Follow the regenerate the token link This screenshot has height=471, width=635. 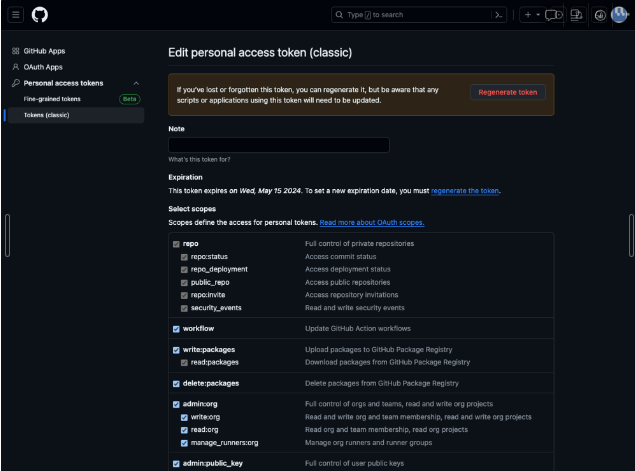(465, 191)
